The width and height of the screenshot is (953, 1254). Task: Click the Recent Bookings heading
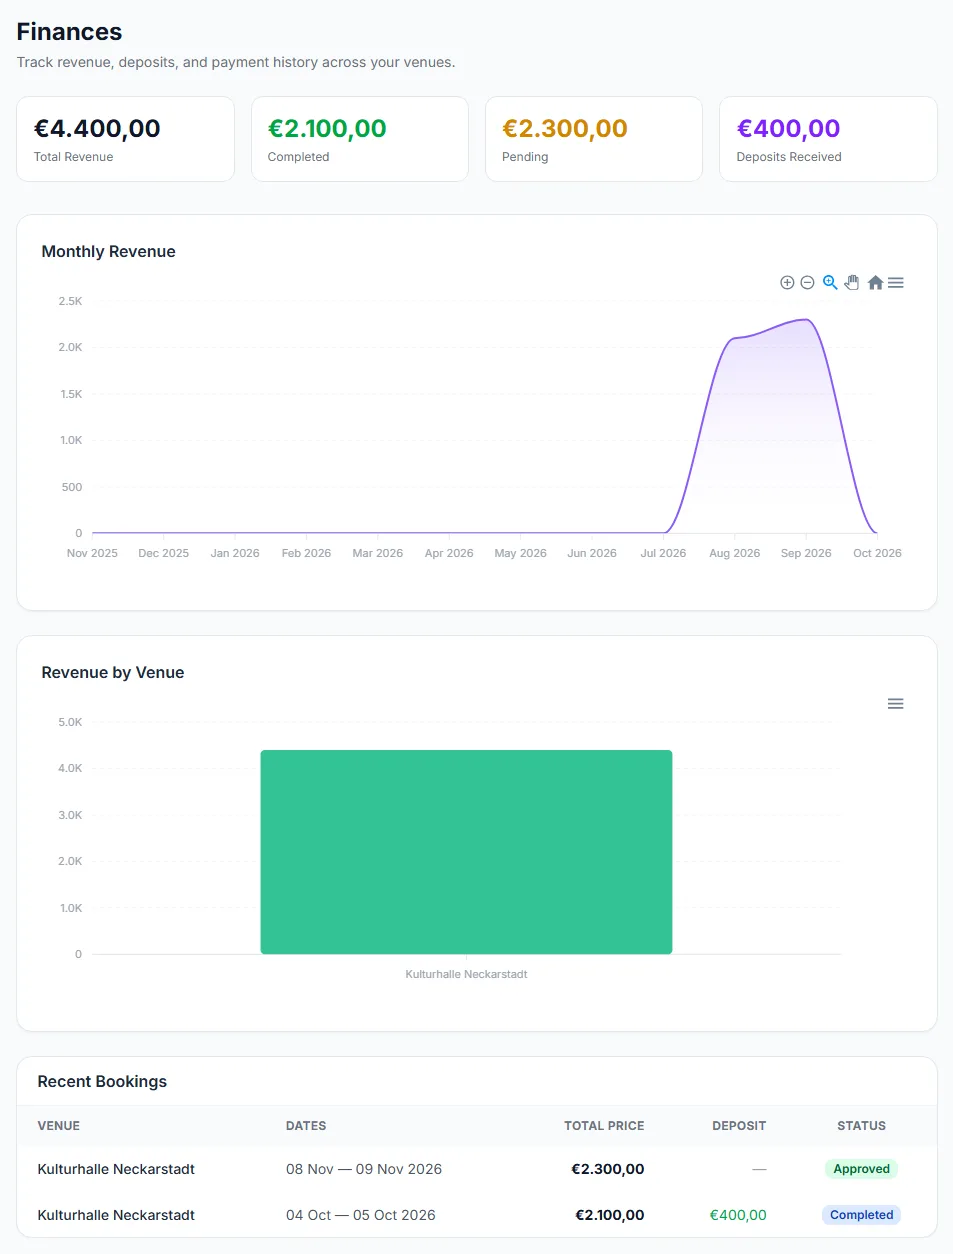click(102, 1082)
